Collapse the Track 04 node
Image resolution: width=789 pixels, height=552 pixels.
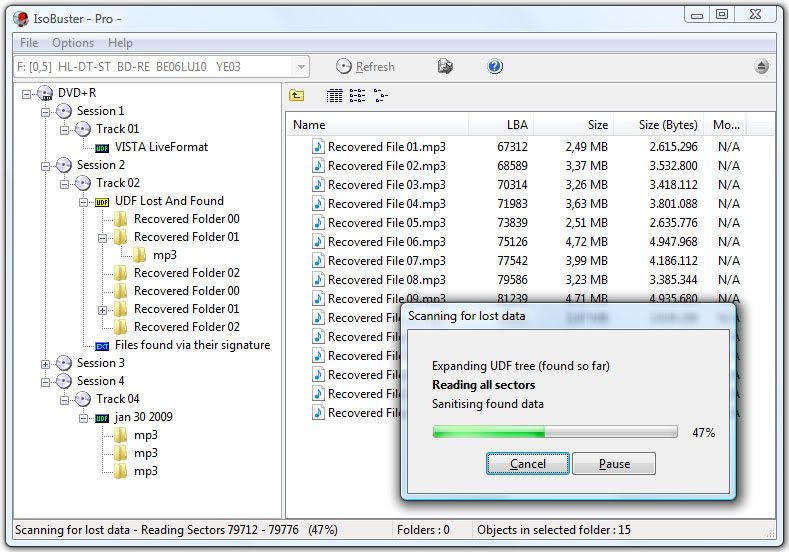[x=65, y=399]
